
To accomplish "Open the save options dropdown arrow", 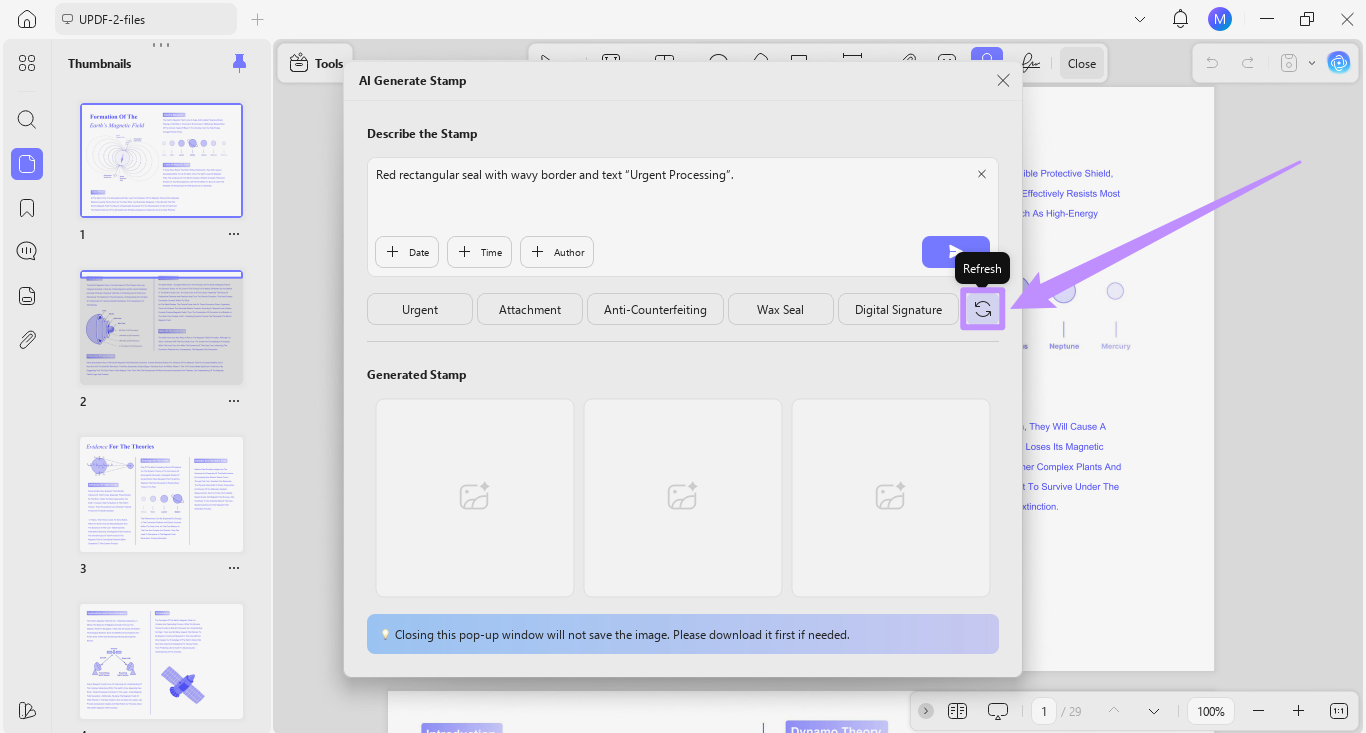I will pyautogui.click(x=1312, y=63).
